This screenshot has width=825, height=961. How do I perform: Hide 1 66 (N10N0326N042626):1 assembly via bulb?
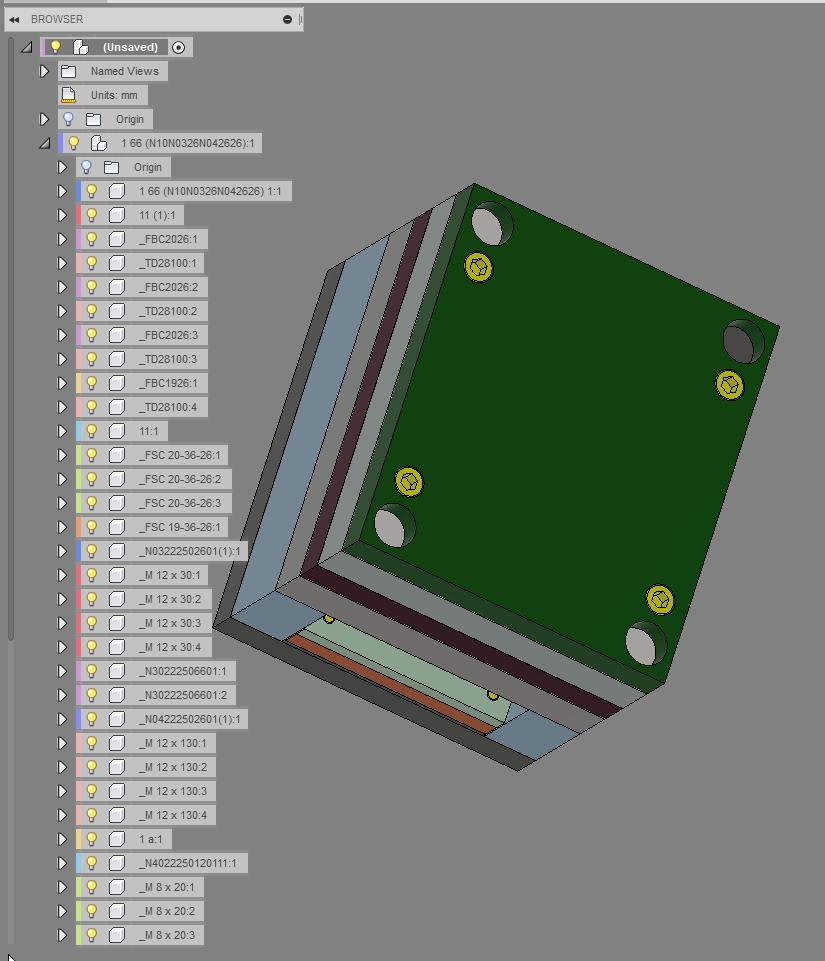pos(74,143)
